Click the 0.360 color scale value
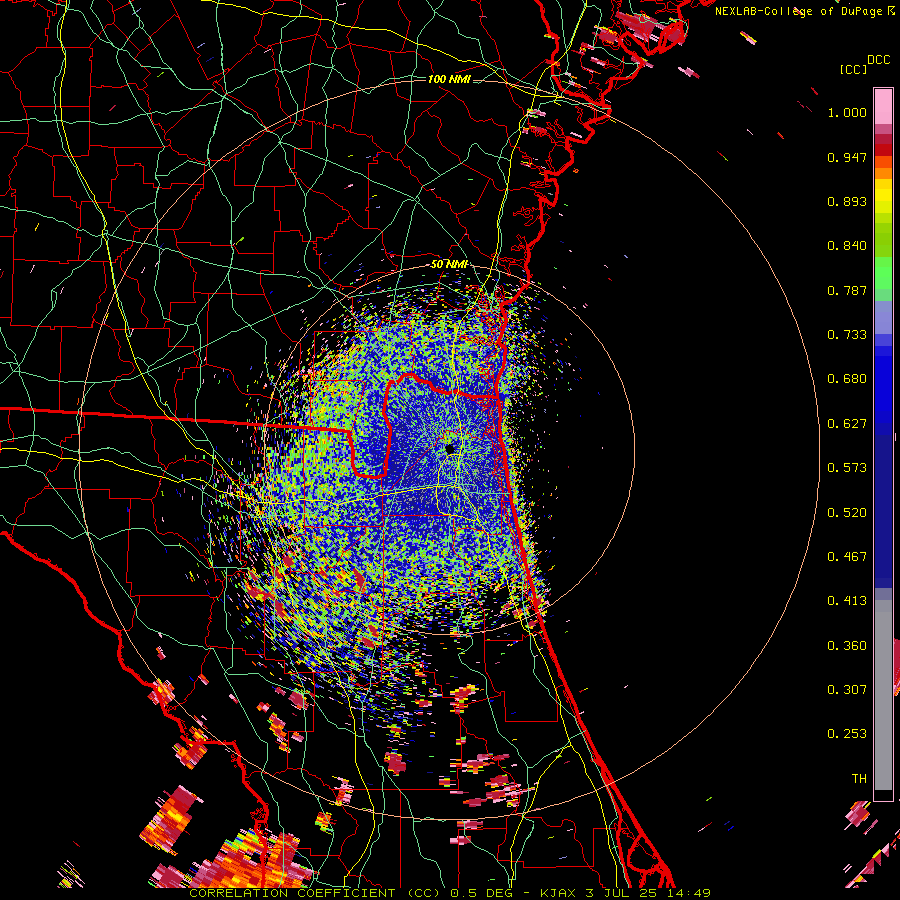The width and height of the screenshot is (900, 900). click(x=847, y=646)
